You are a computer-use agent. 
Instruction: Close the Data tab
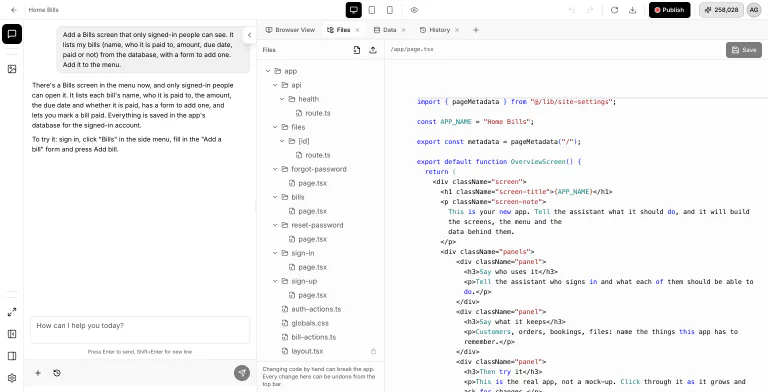click(x=404, y=30)
